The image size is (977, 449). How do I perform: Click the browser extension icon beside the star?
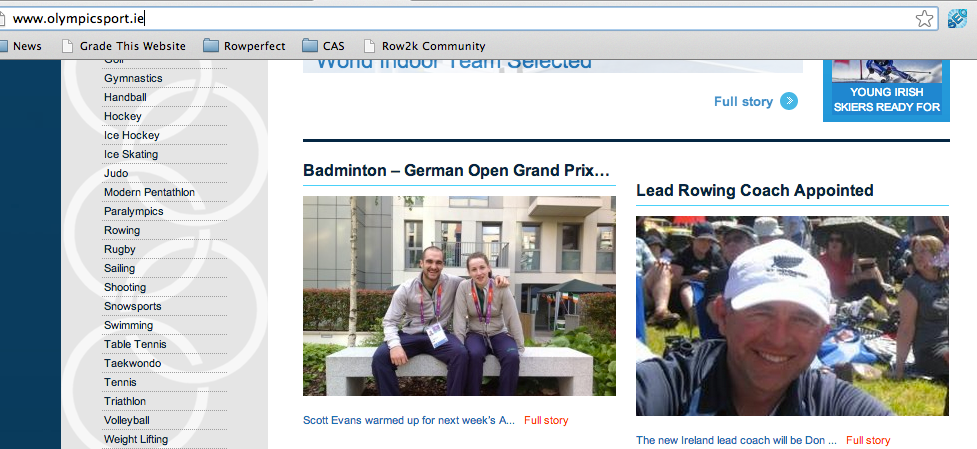point(959,18)
